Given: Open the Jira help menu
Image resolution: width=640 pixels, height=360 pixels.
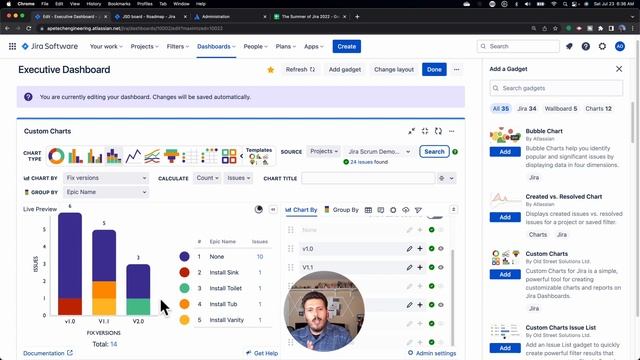Looking at the screenshot, I should pos(586,47).
